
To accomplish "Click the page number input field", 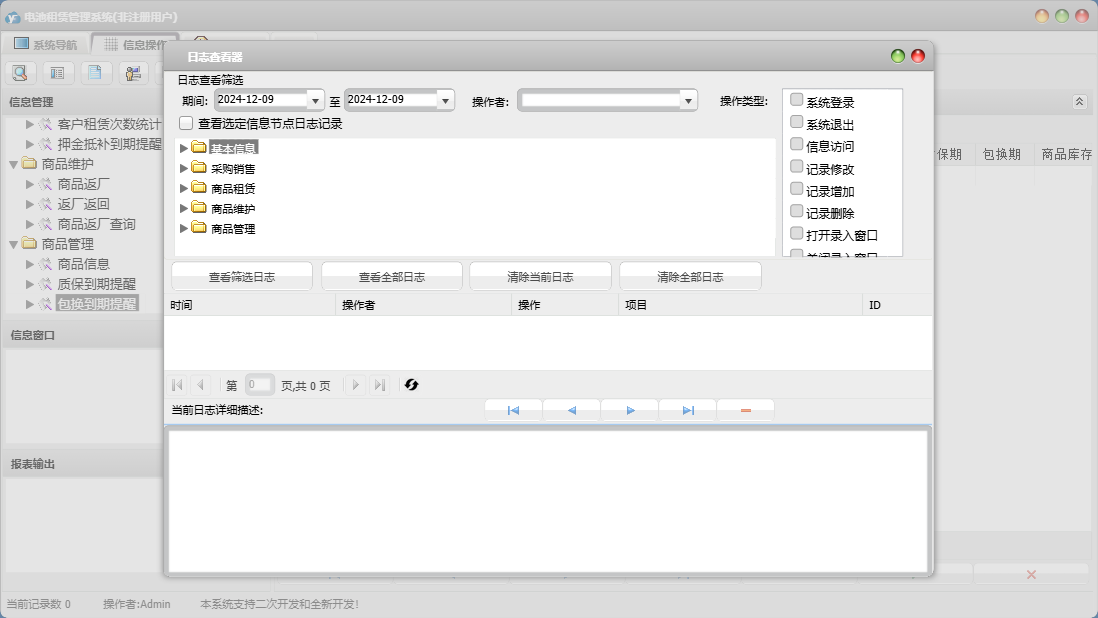I will 260,384.
